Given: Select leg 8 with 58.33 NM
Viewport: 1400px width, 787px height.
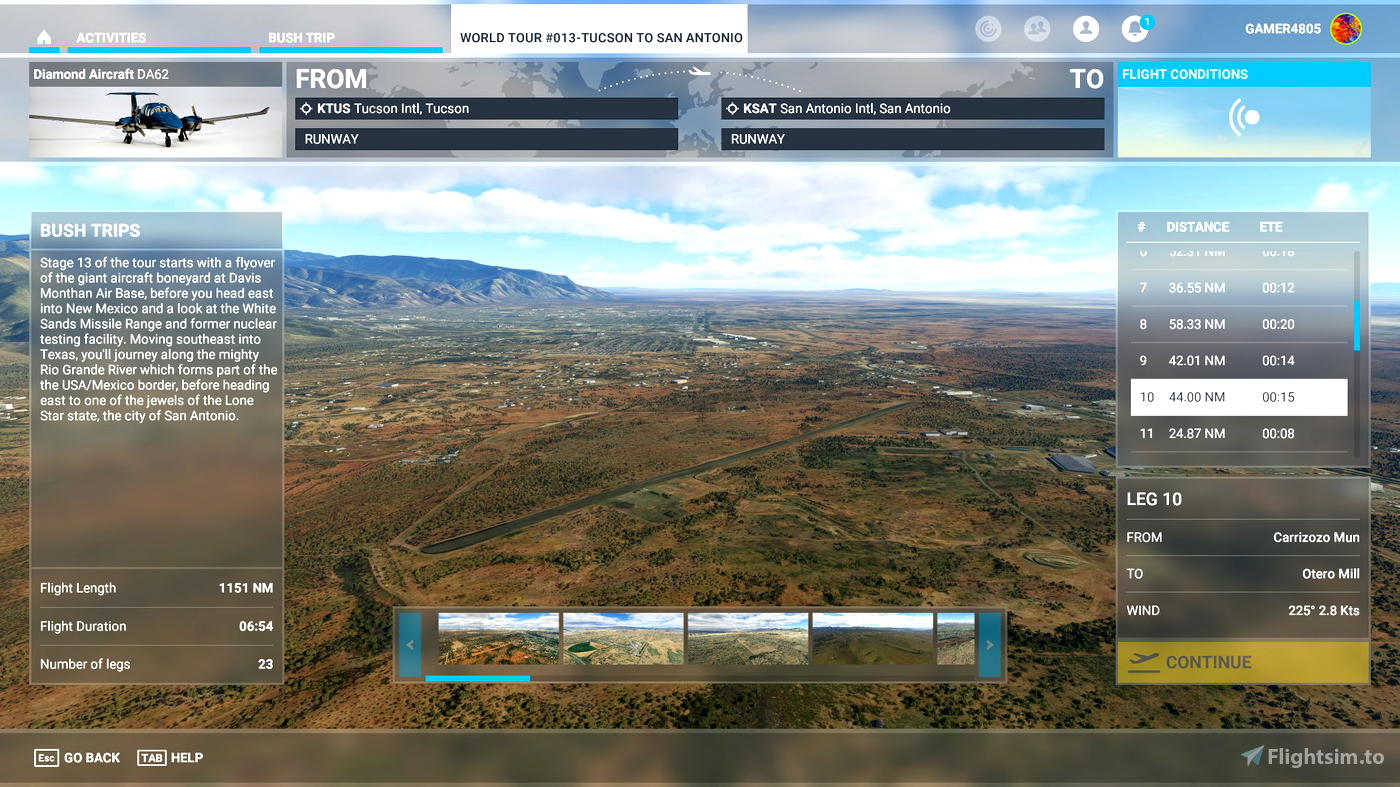Looking at the screenshot, I should [1239, 324].
